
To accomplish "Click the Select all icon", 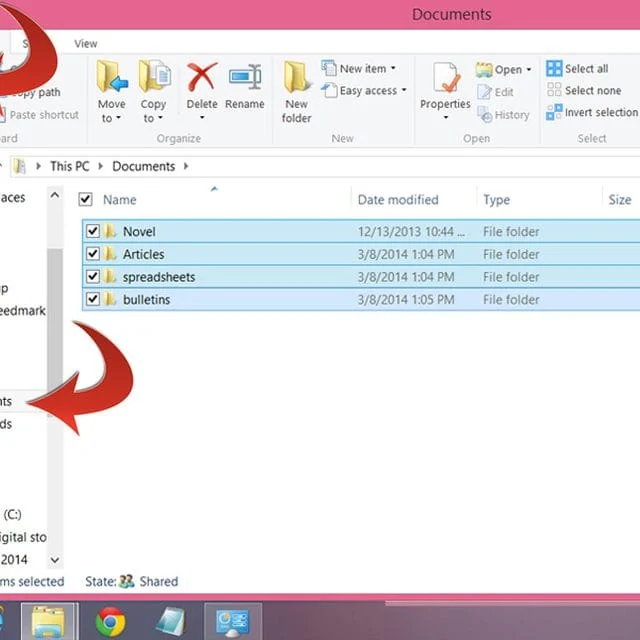I will [554, 69].
